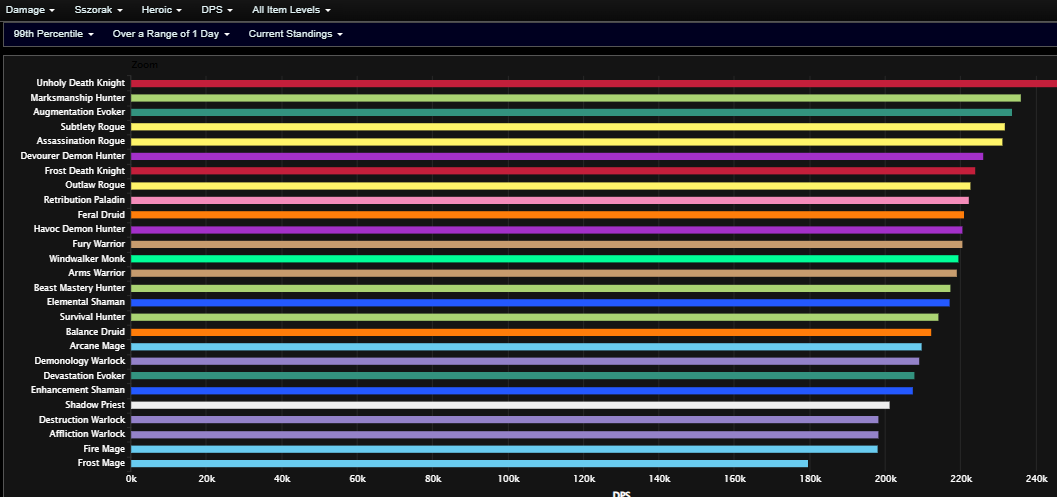Click the Augmentation Evoker teal bar
Viewport: 1057px width, 497px height.
click(x=571, y=113)
